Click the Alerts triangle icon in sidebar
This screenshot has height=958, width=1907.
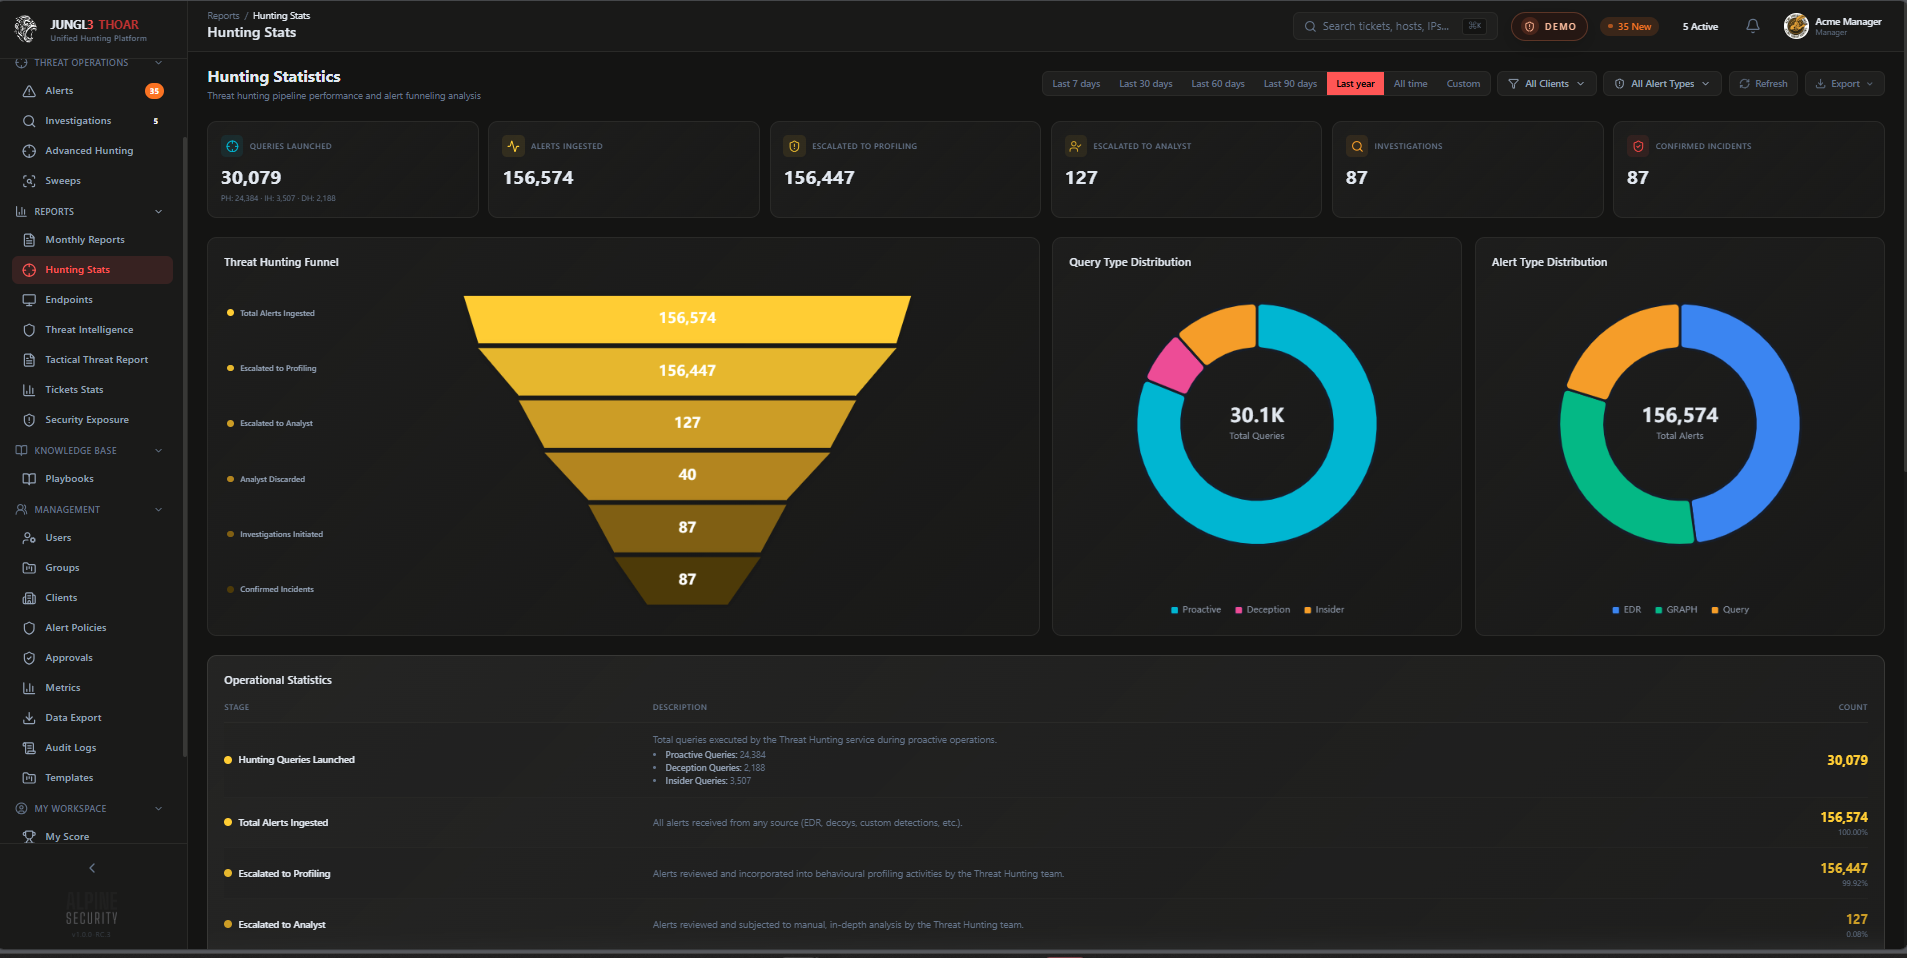point(29,91)
